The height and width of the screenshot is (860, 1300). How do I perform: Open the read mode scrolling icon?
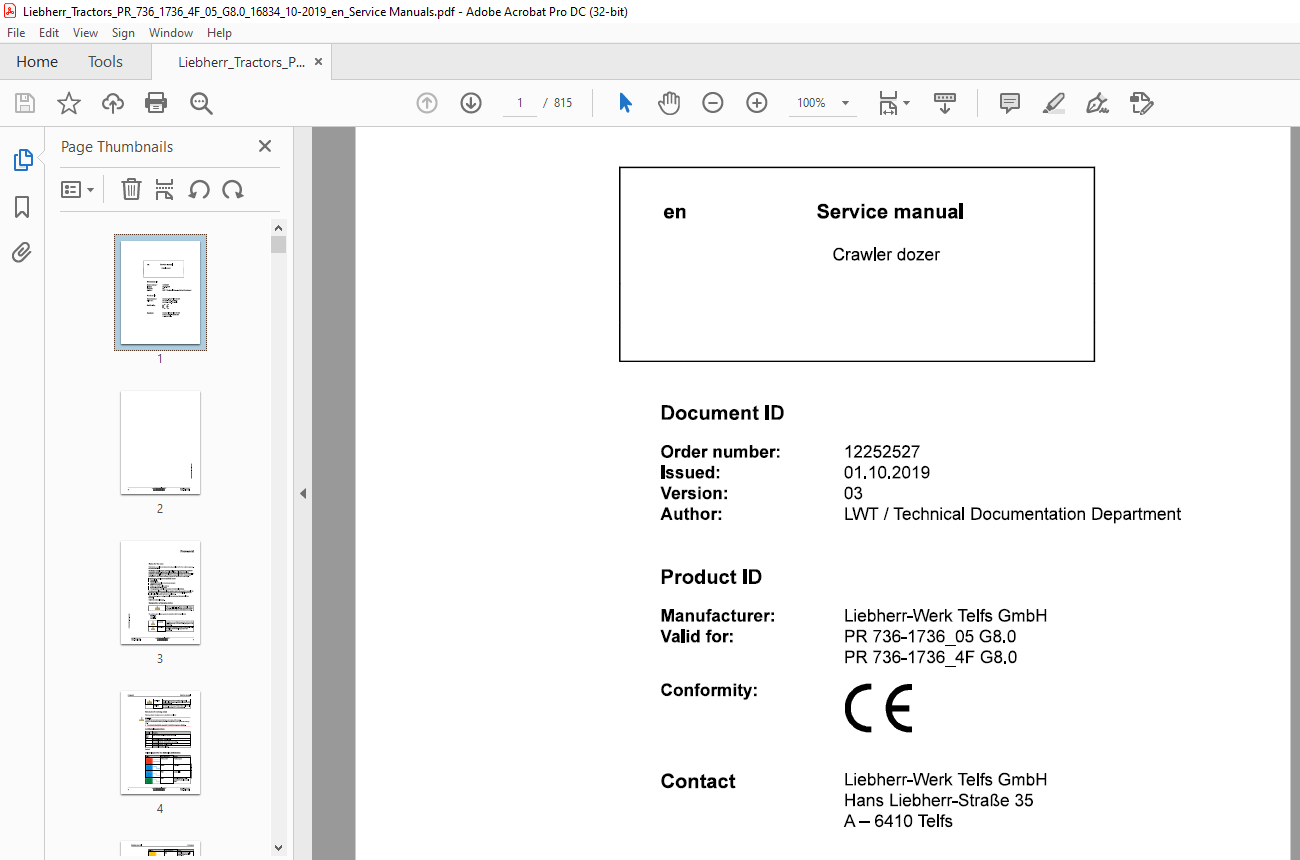(x=945, y=103)
